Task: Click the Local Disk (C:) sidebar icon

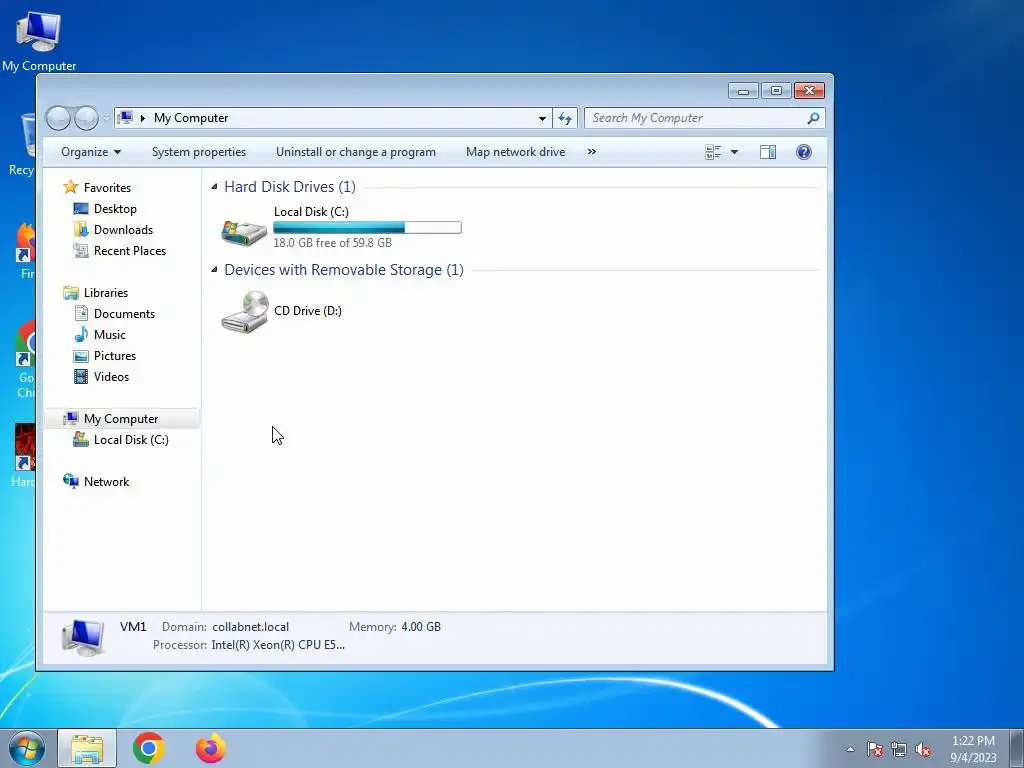Action: [81, 440]
